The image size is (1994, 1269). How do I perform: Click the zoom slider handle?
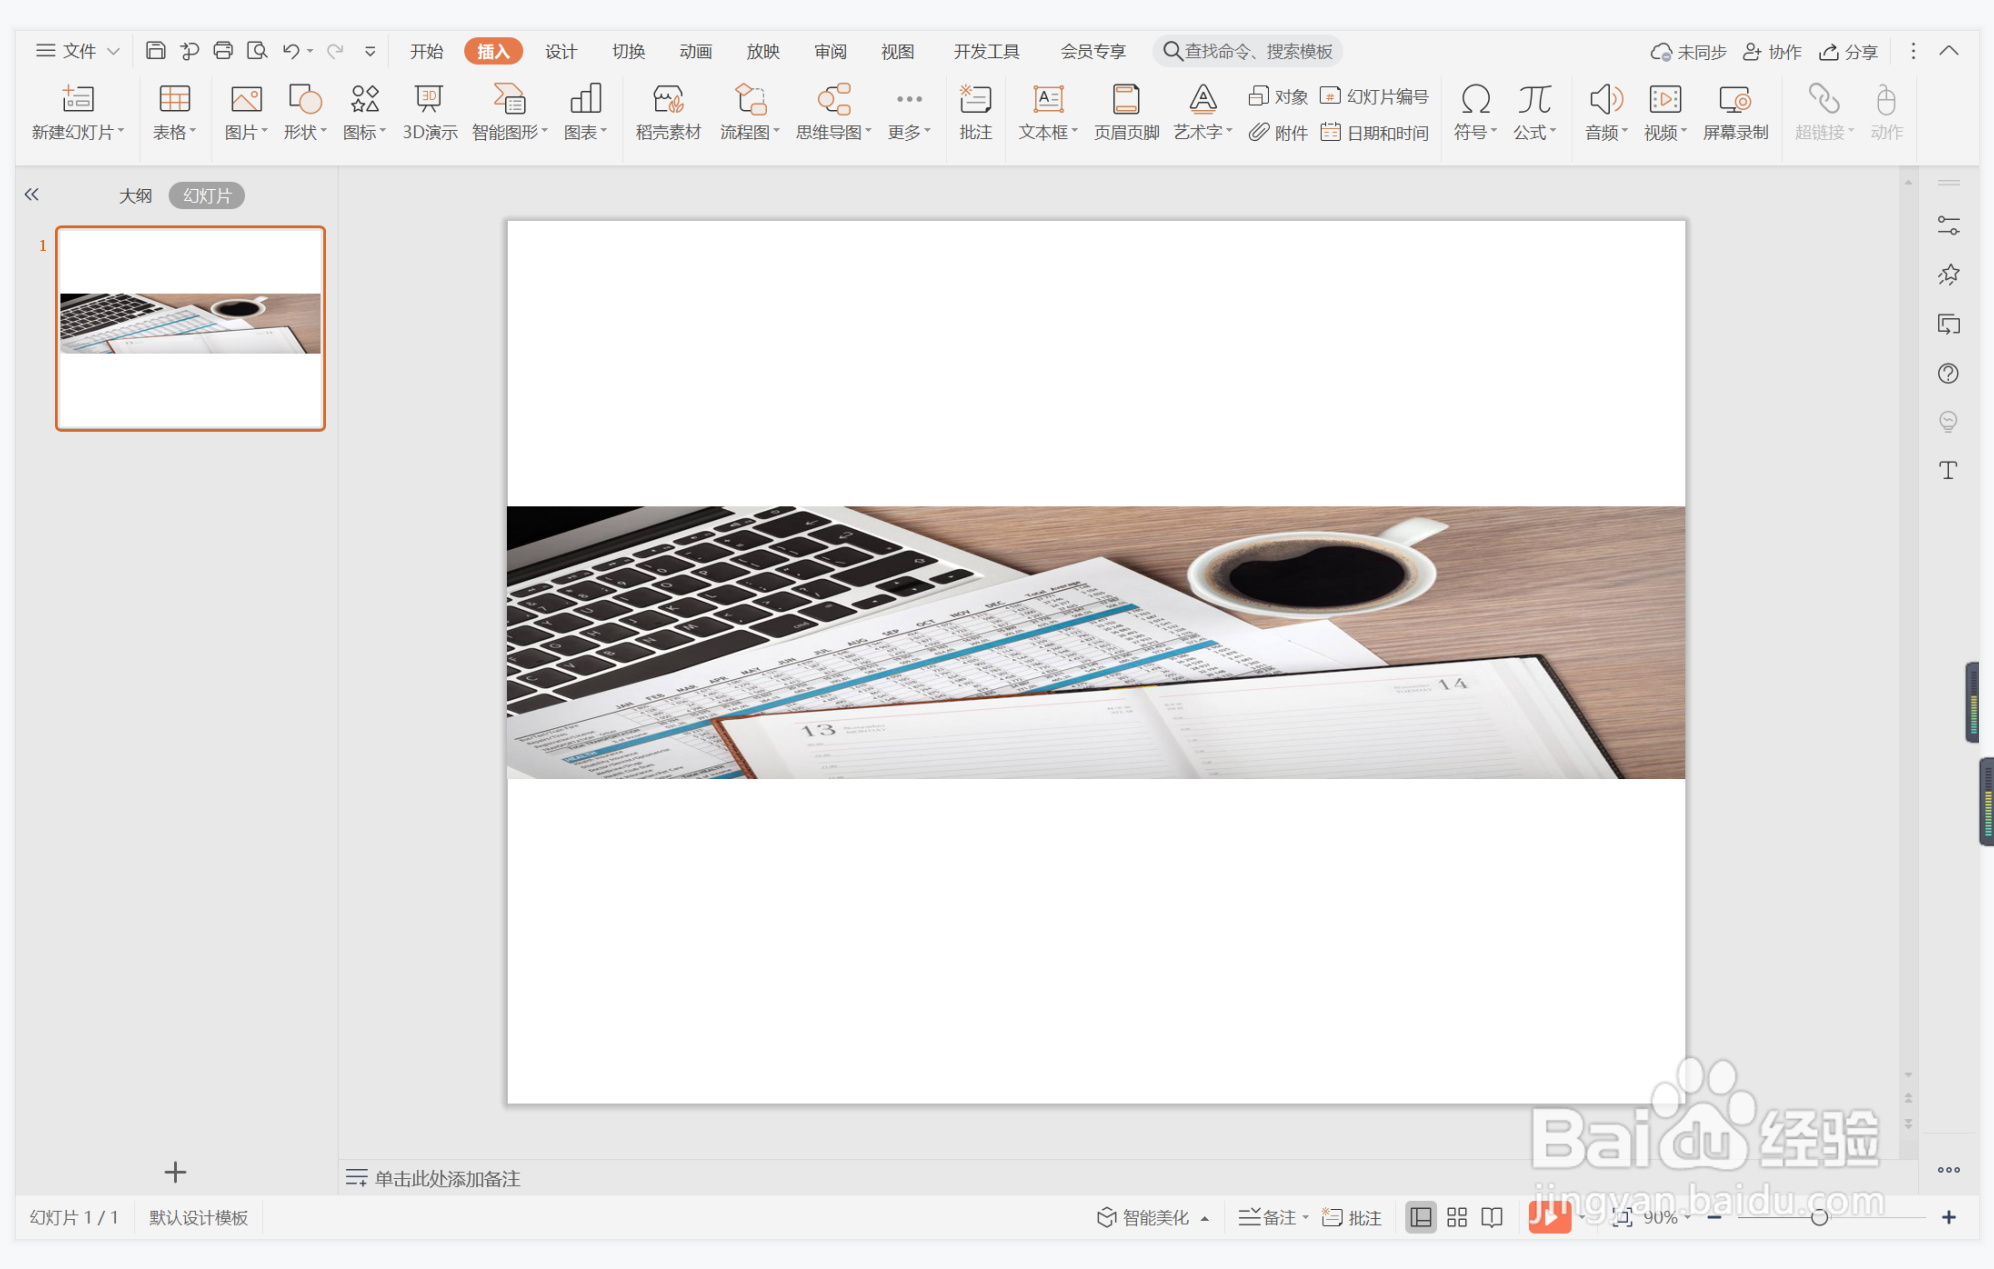[1819, 1217]
